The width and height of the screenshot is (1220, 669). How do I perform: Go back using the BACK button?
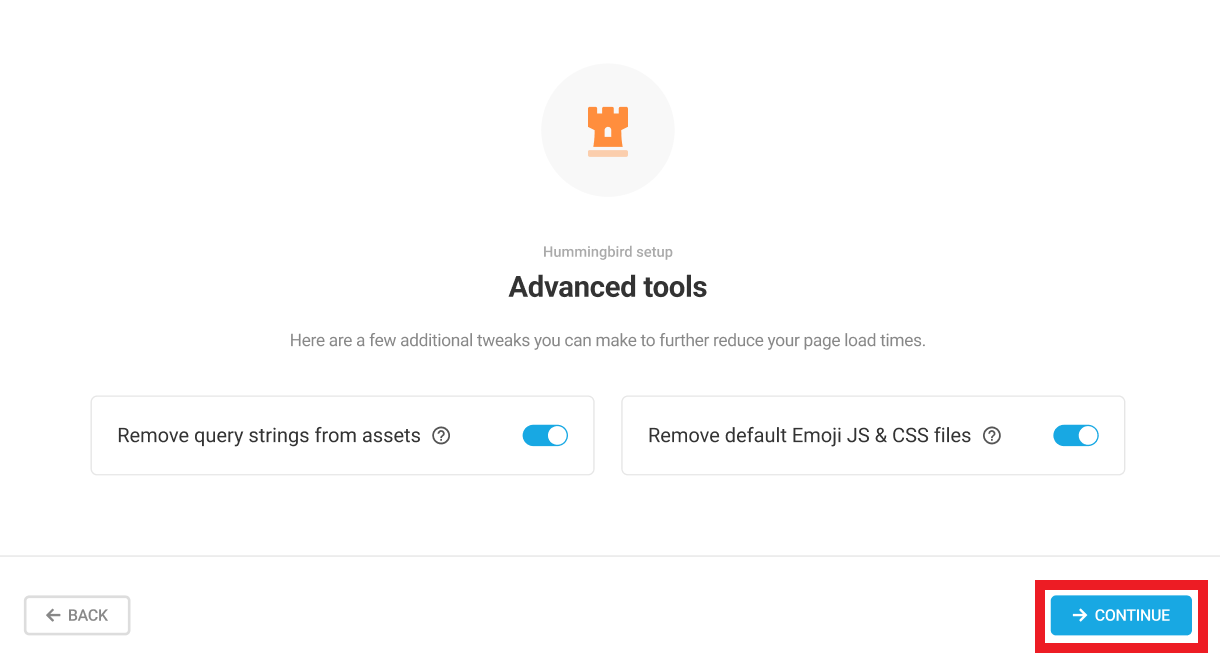[x=77, y=615]
